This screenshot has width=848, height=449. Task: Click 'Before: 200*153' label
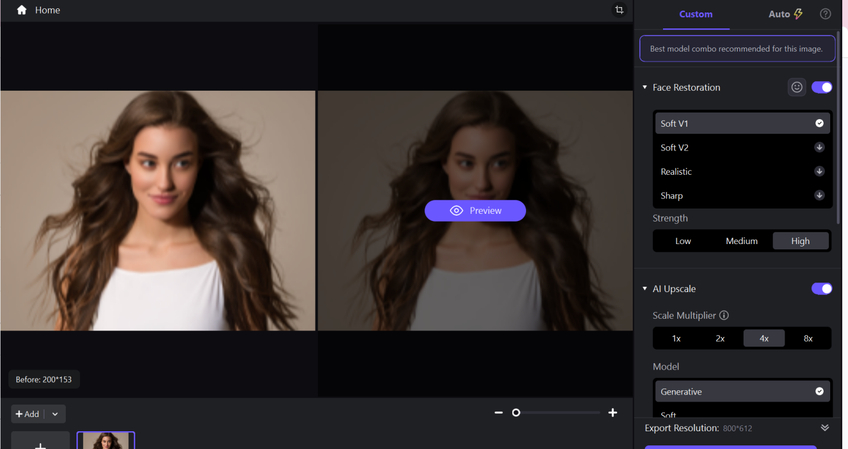point(44,379)
